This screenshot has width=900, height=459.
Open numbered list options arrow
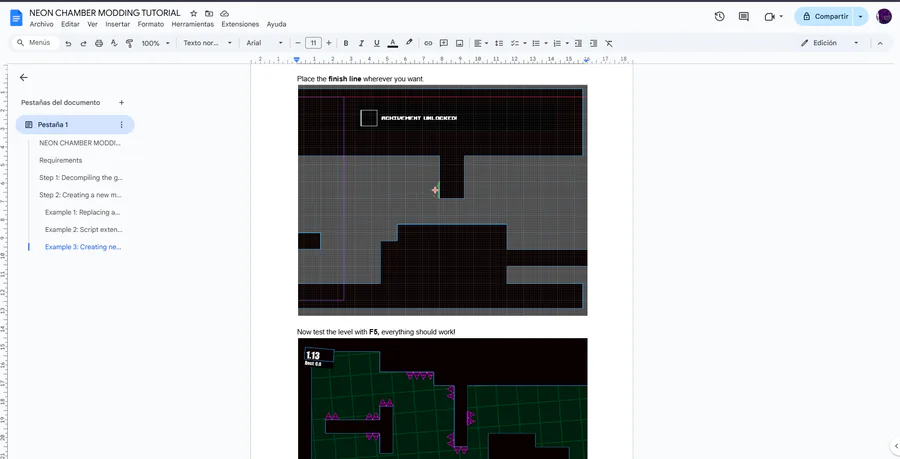click(x=567, y=43)
